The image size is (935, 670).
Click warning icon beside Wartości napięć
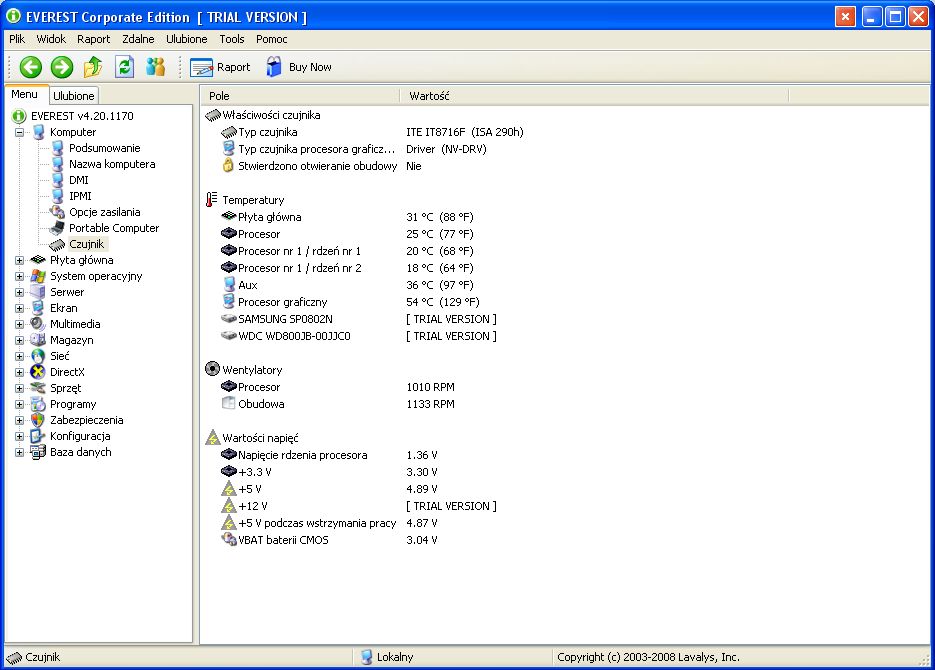coord(212,438)
